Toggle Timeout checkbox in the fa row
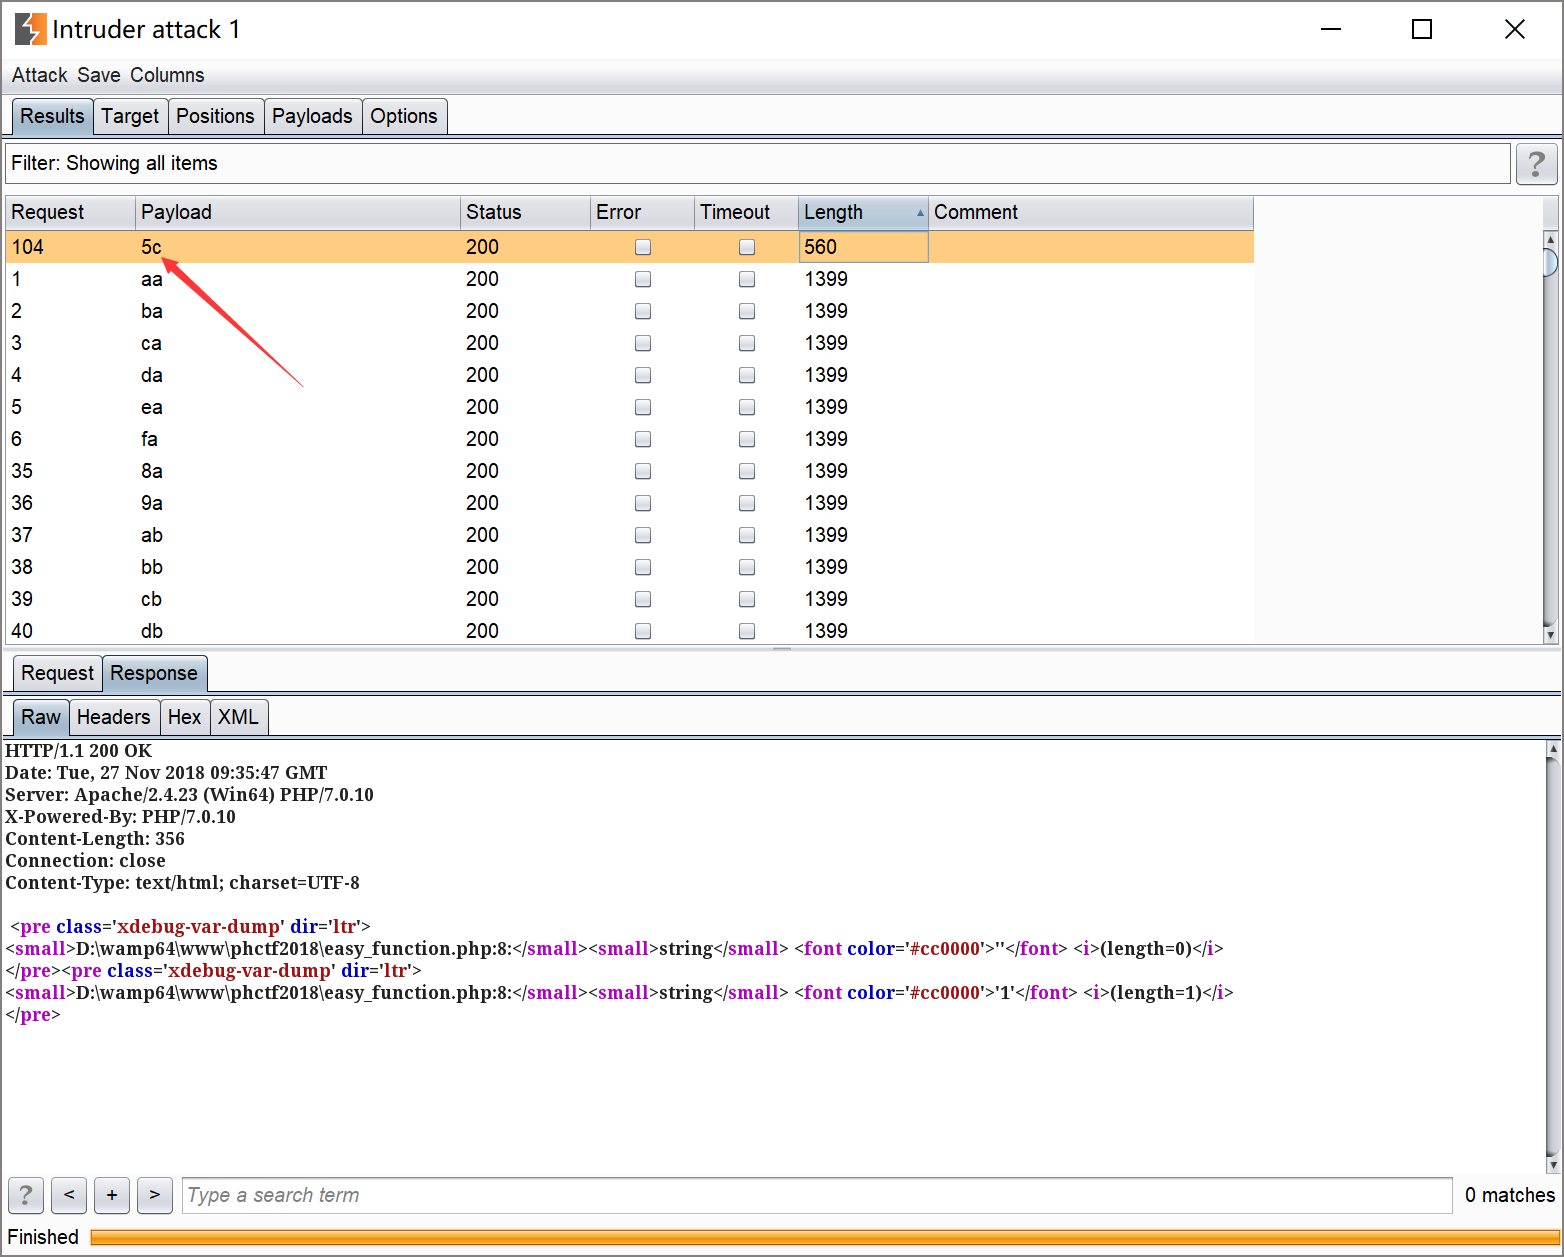The height and width of the screenshot is (1257, 1564). pyautogui.click(x=747, y=439)
